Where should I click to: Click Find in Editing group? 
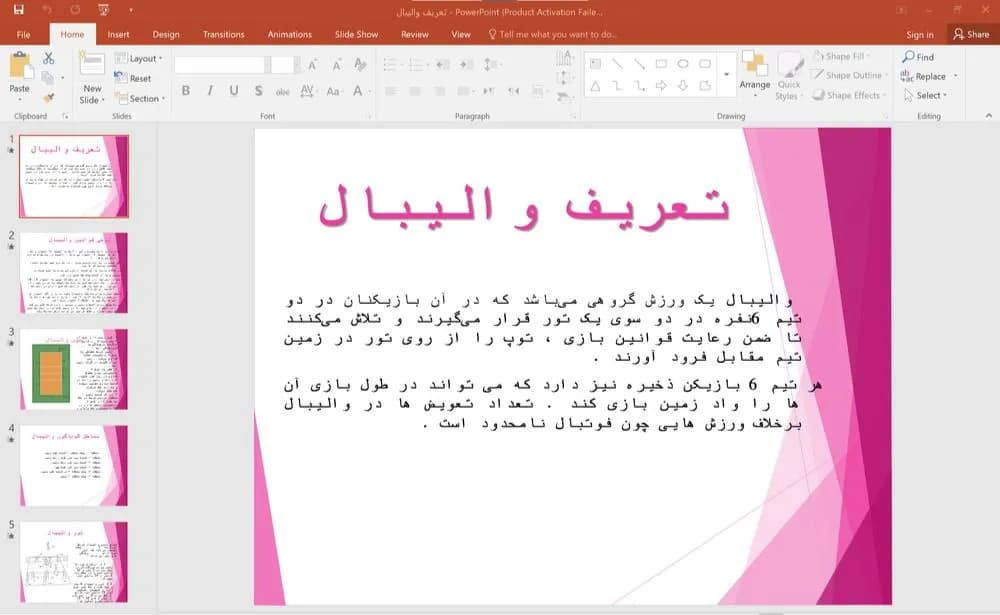pyautogui.click(x=918, y=57)
